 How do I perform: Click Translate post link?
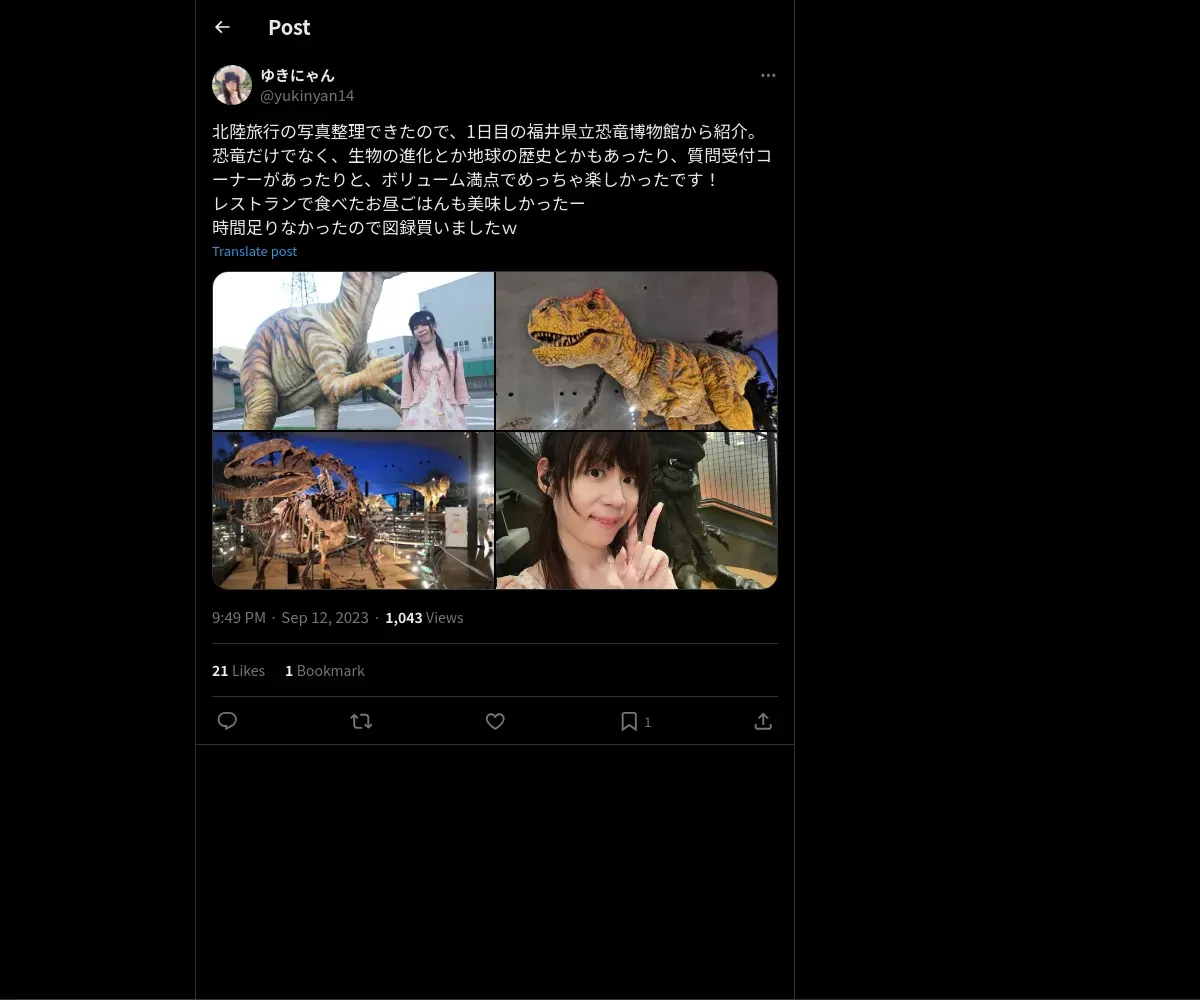click(x=254, y=251)
